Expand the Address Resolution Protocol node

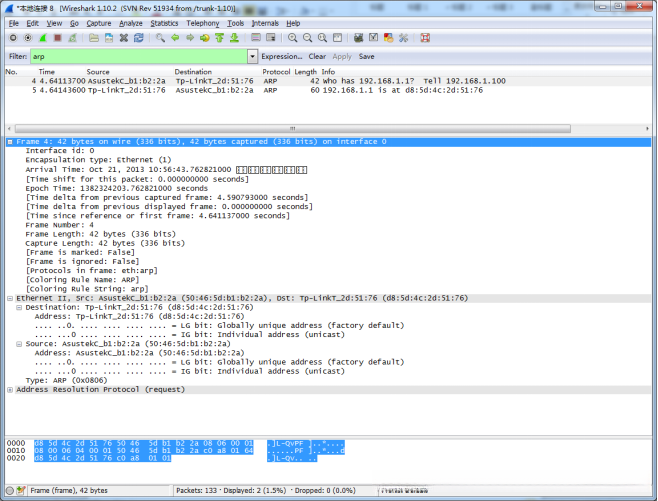pyautogui.click(x=10, y=389)
